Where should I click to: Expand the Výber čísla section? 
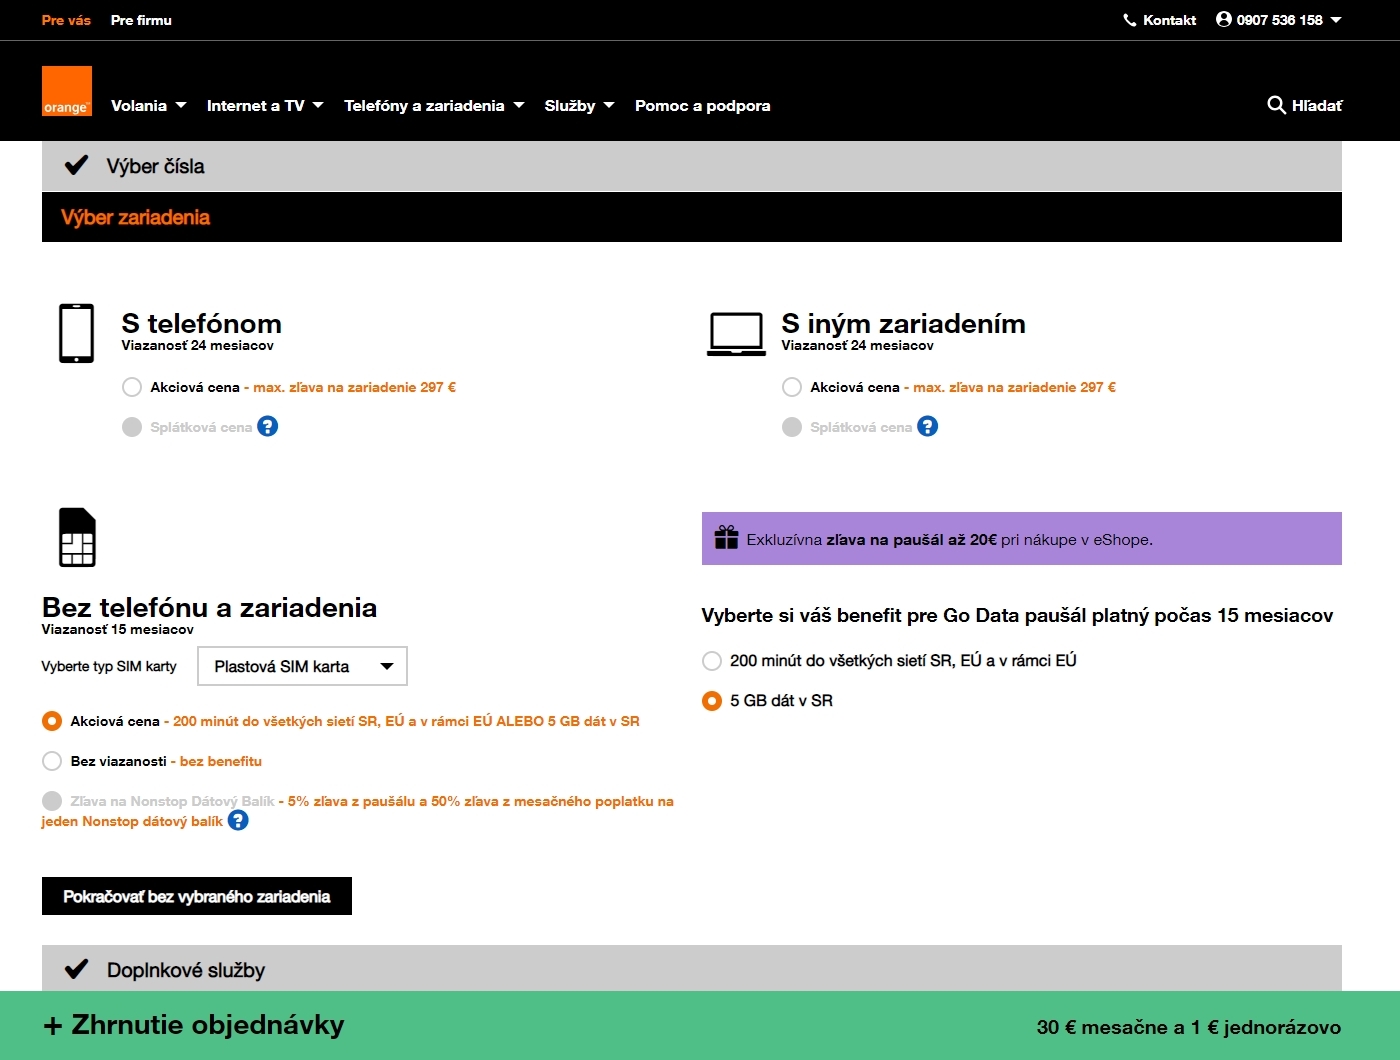[x=692, y=166]
